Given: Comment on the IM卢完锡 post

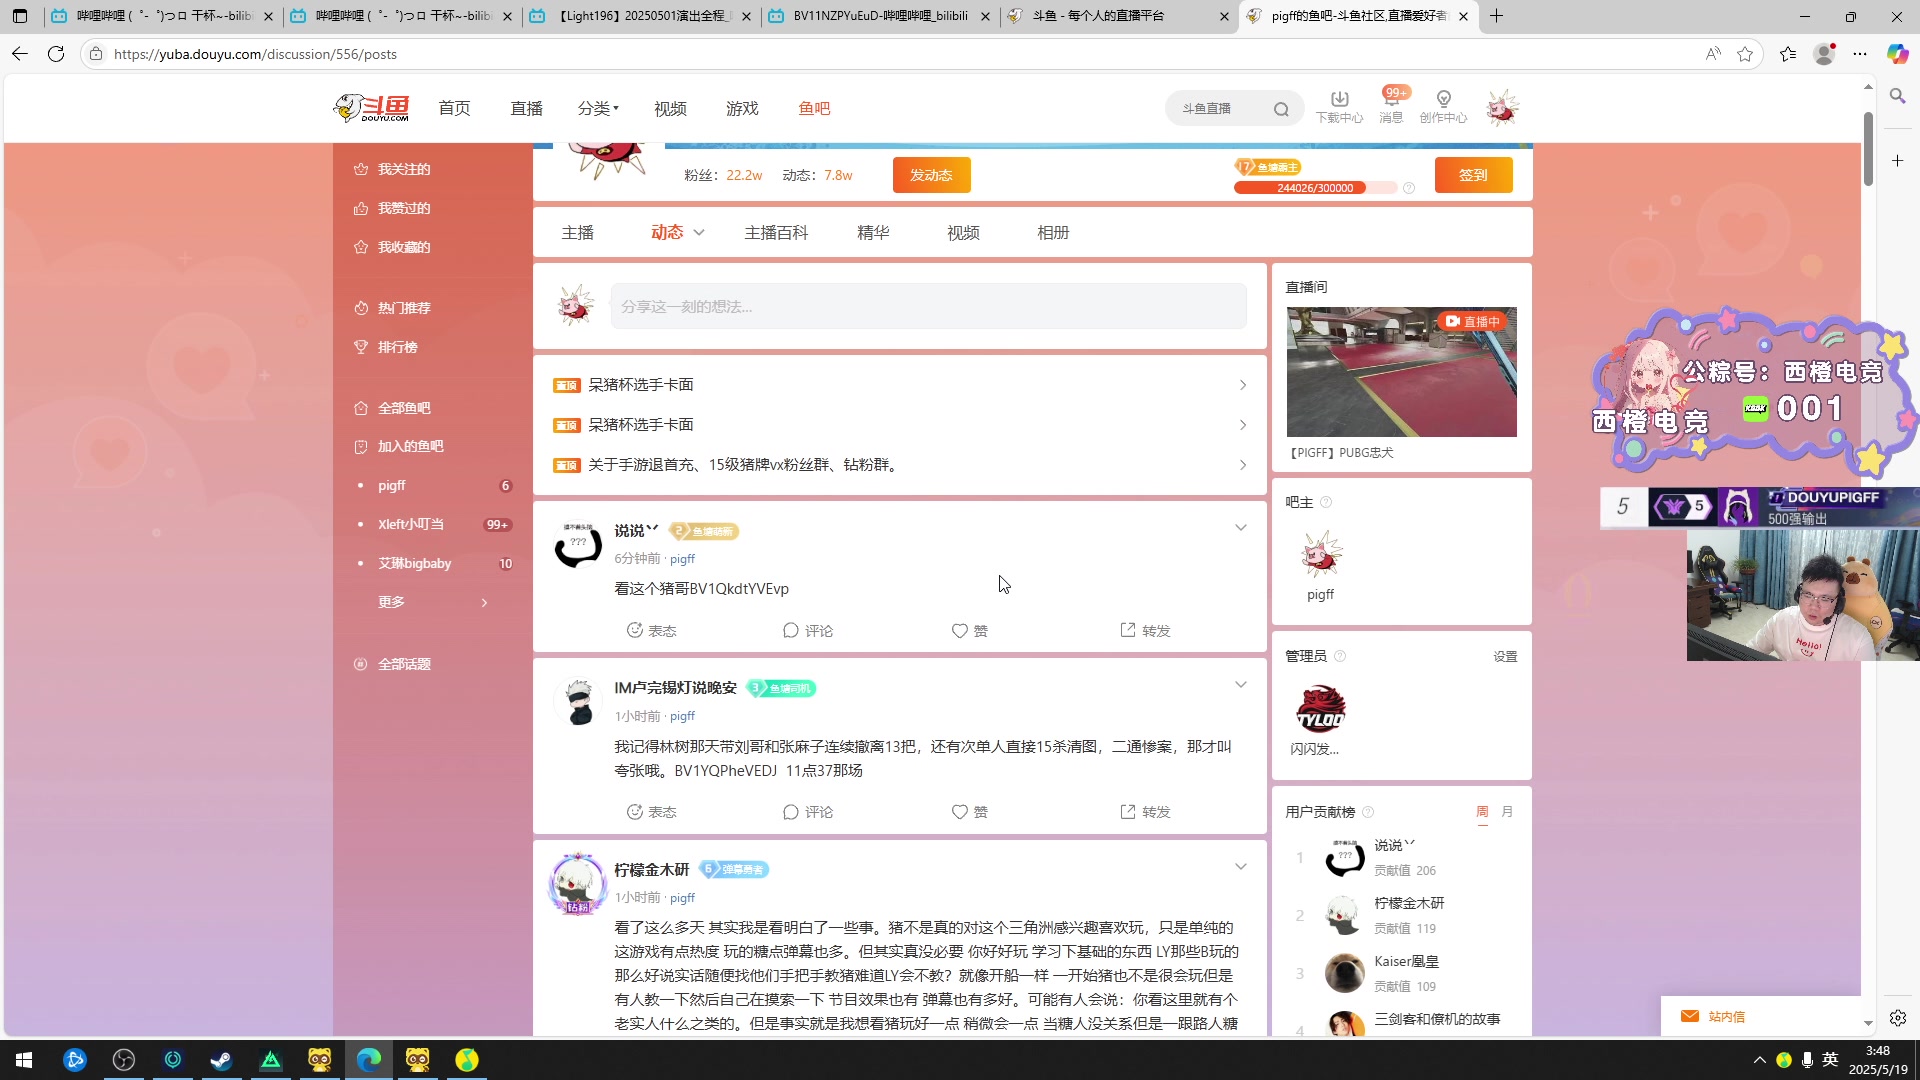Looking at the screenshot, I should pos(807,811).
